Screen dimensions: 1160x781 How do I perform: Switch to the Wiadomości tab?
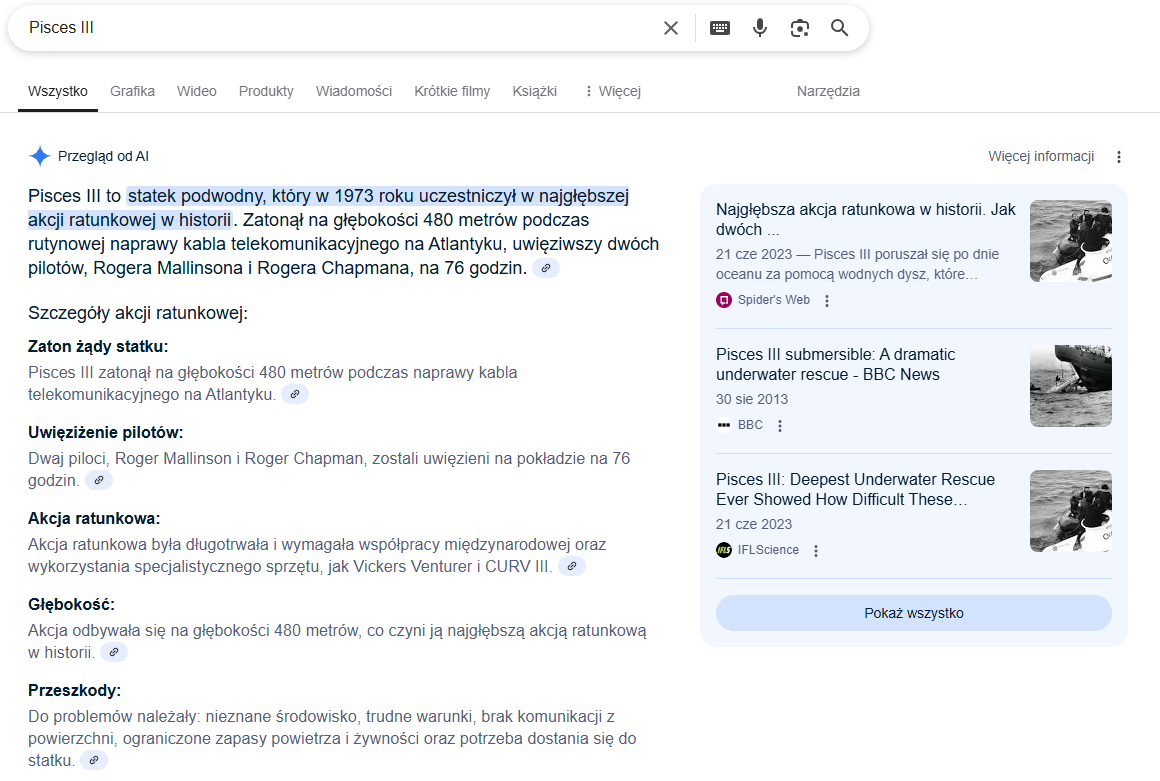coord(354,91)
